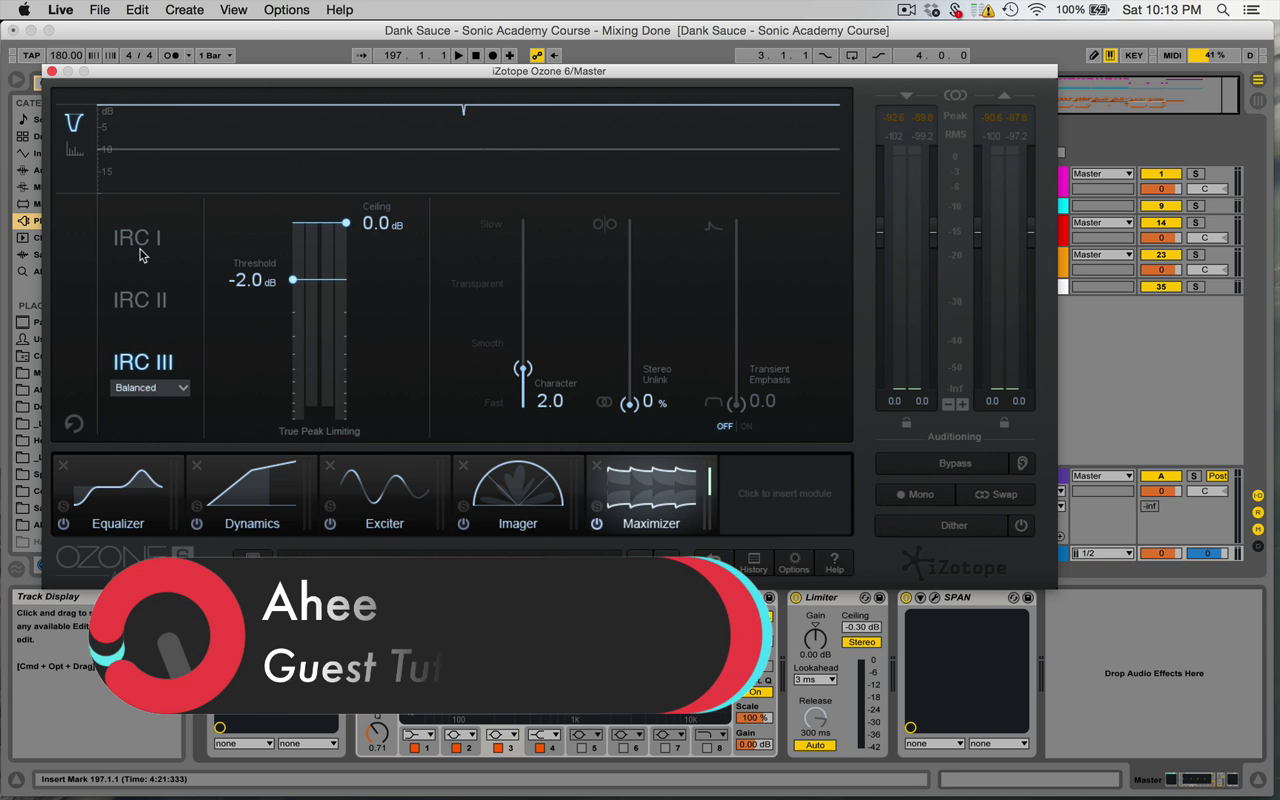The image size is (1280, 800).
Task: Click the Ozone Help question mark icon
Action: coord(834,562)
